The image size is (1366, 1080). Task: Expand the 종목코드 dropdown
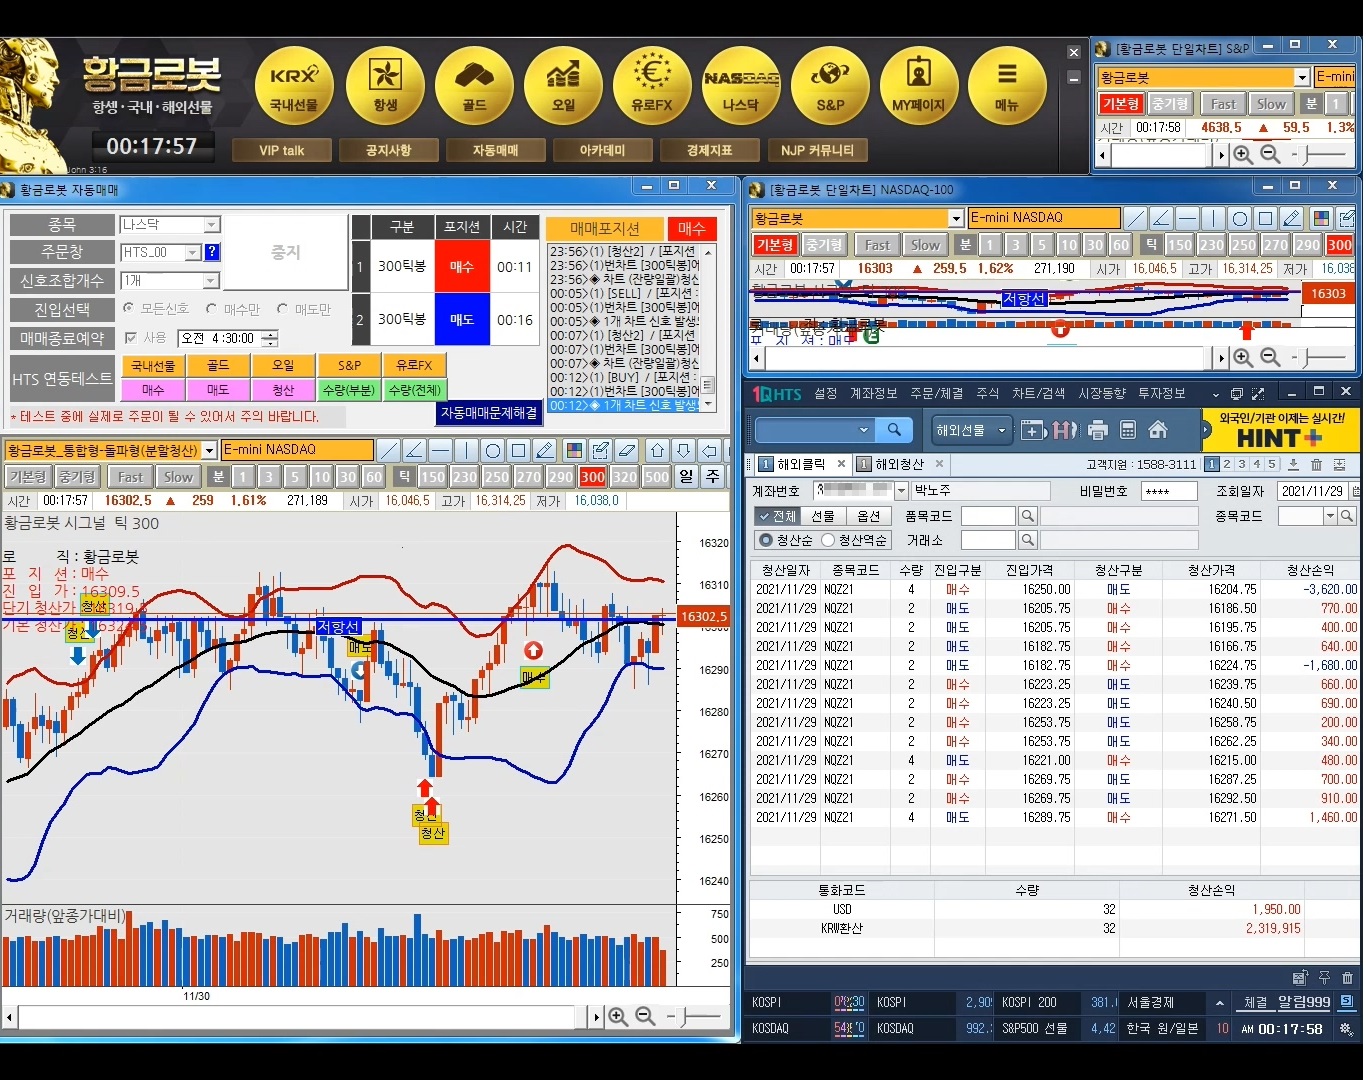click(1330, 516)
